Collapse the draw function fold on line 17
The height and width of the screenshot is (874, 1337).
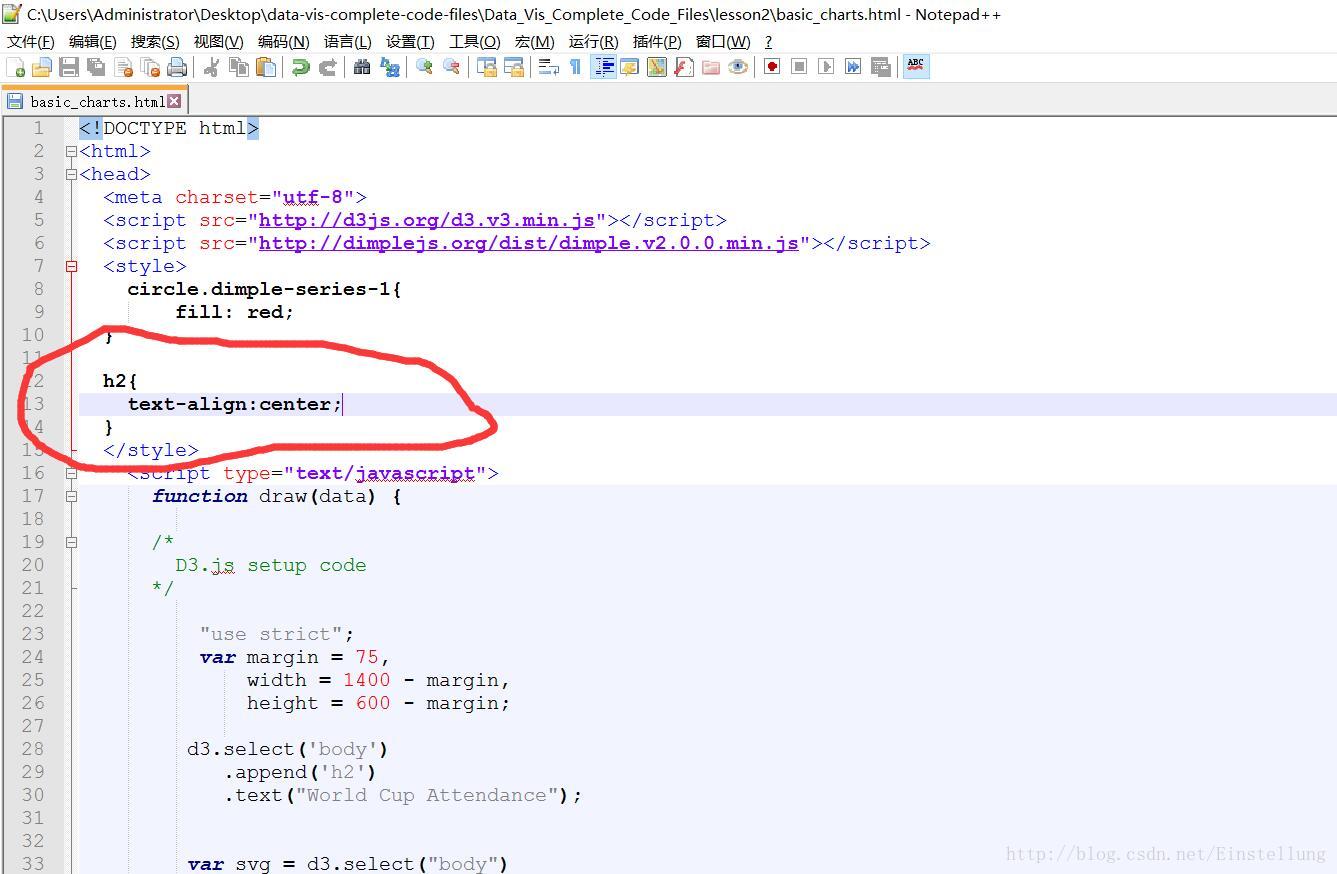coord(71,496)
